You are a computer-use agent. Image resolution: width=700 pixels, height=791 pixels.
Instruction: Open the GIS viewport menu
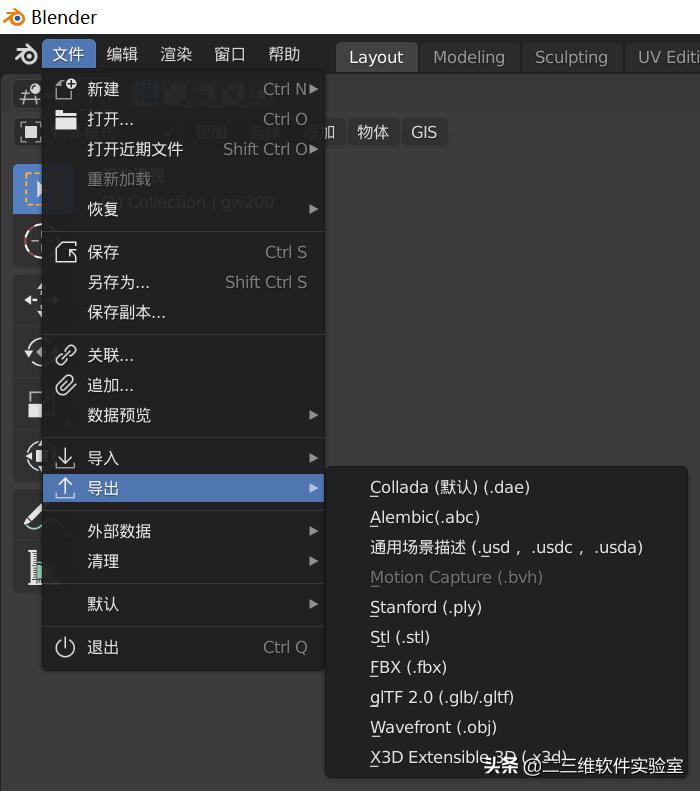point(424,132)
